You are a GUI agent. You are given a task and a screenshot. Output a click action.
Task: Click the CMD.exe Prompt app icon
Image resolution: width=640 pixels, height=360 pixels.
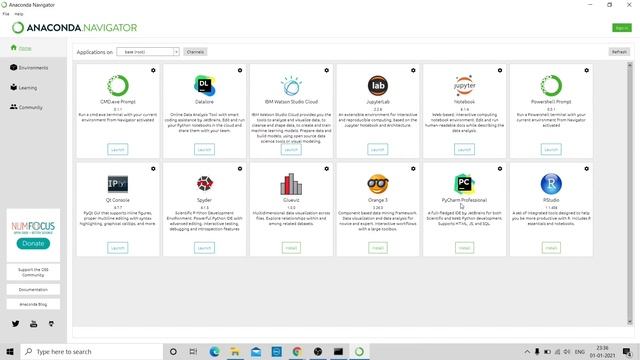[x=118, y=85]
